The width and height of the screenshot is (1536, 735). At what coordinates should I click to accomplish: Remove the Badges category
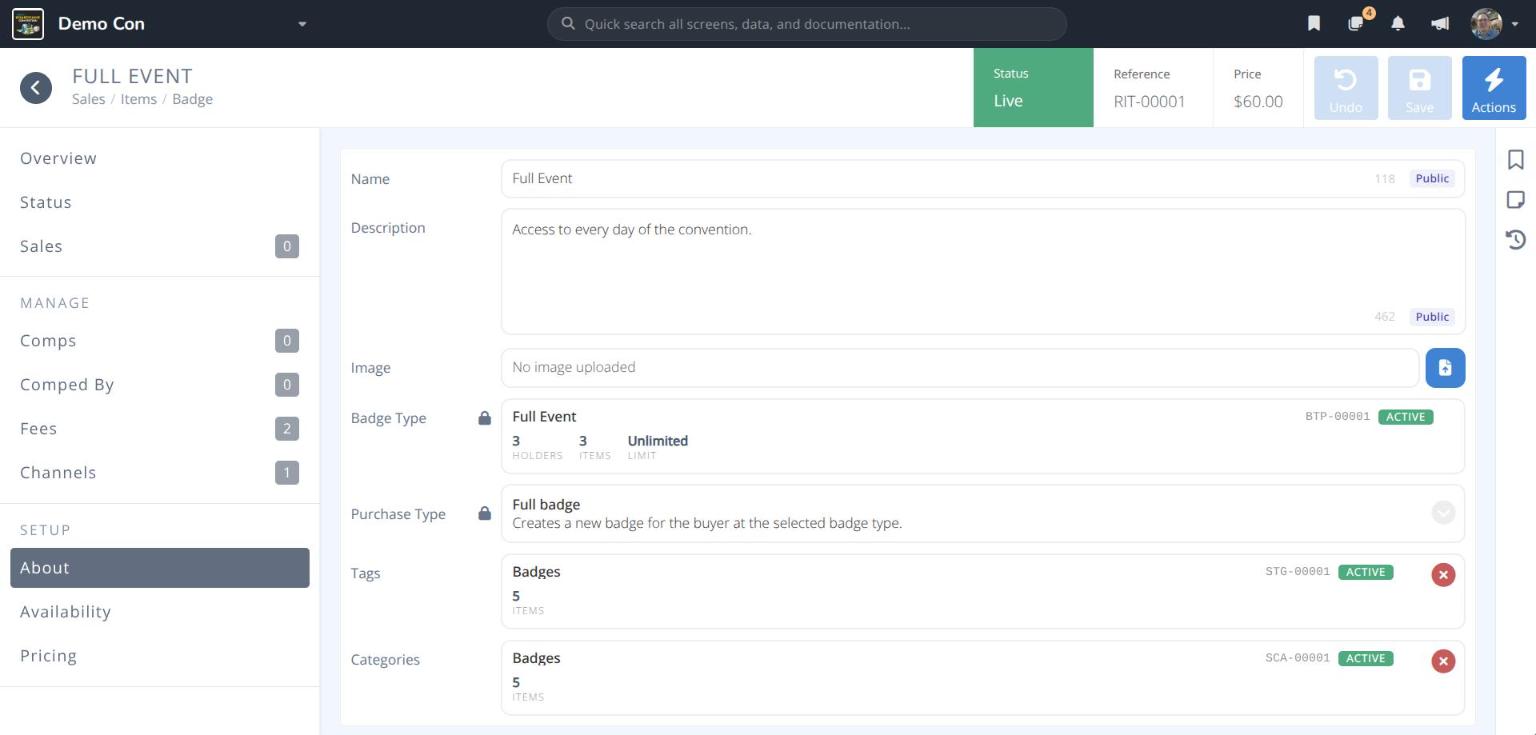pyautogui.click(x=1443, y=661)
